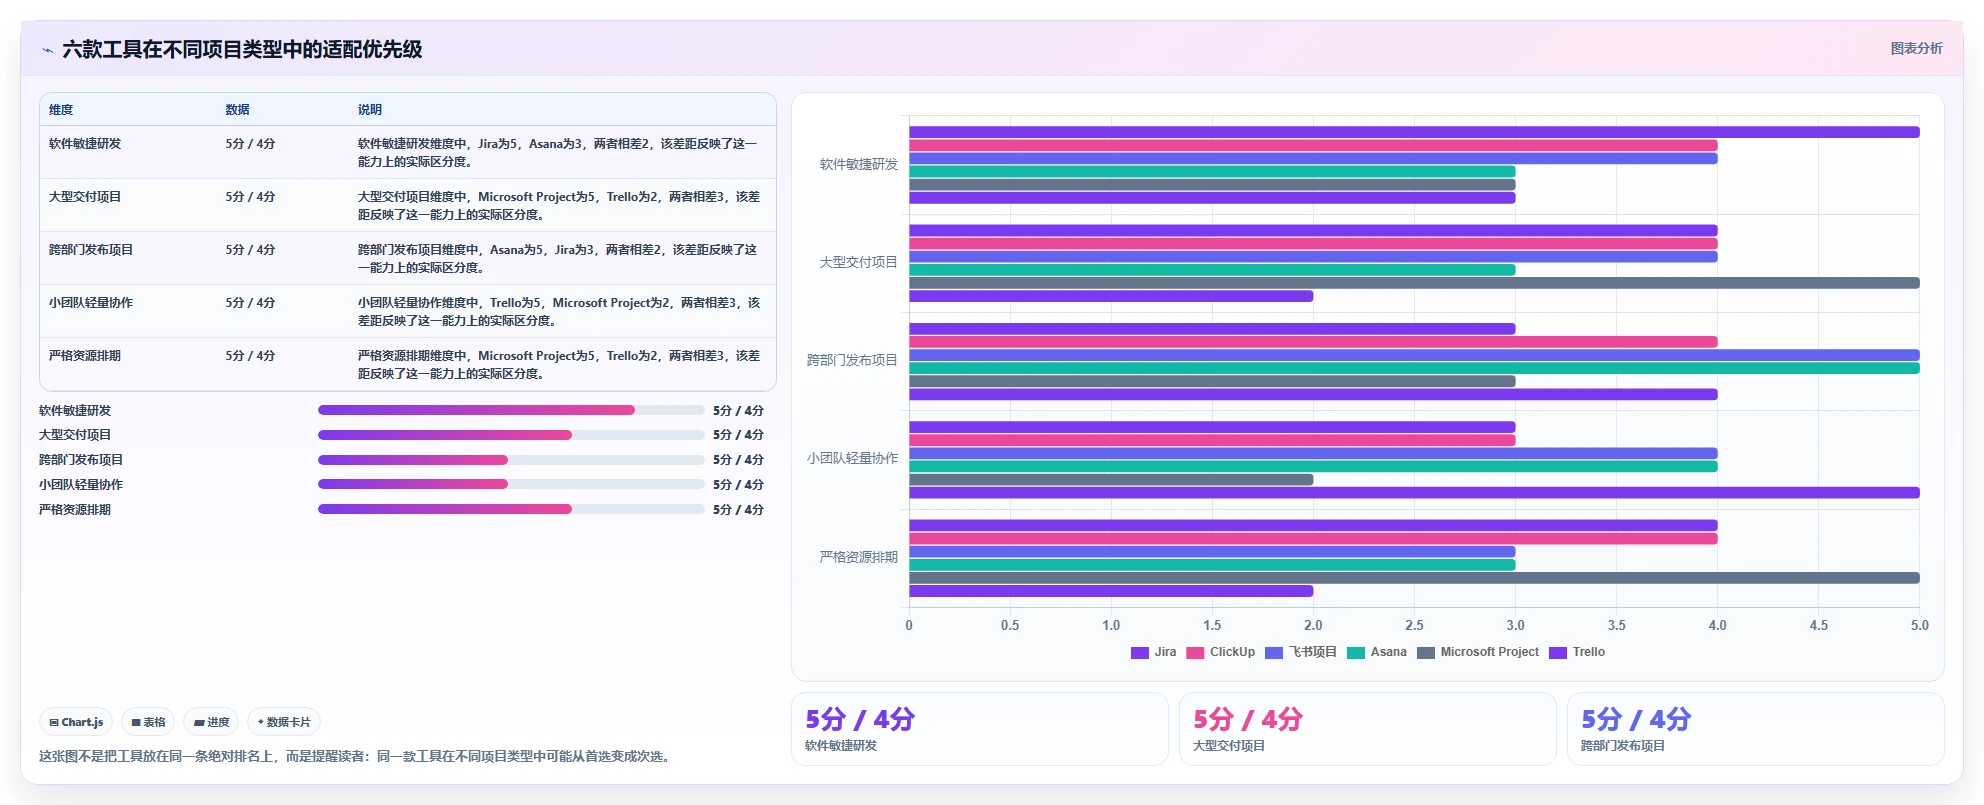Screen dimensions: 1984x805
Task: Open the 软件敏捷研发 summary card
Action: coord(980,729)
